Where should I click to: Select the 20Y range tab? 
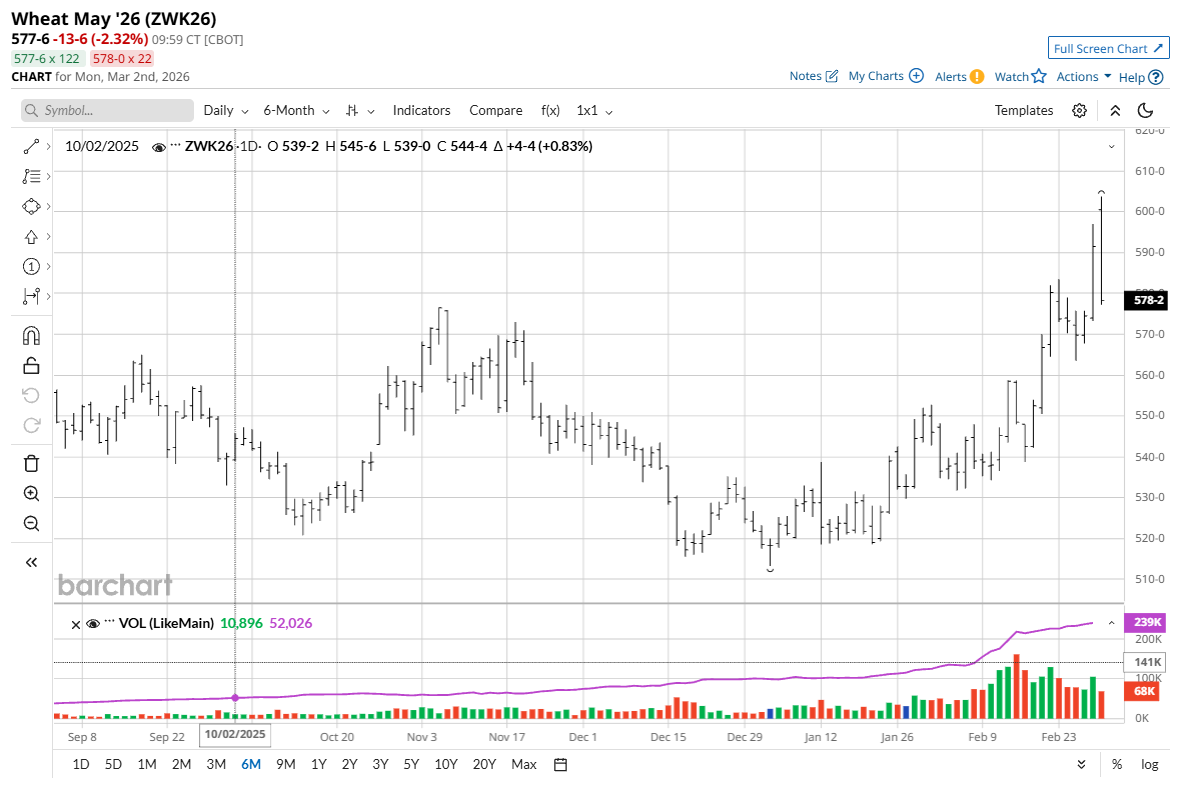pos(484,765)
